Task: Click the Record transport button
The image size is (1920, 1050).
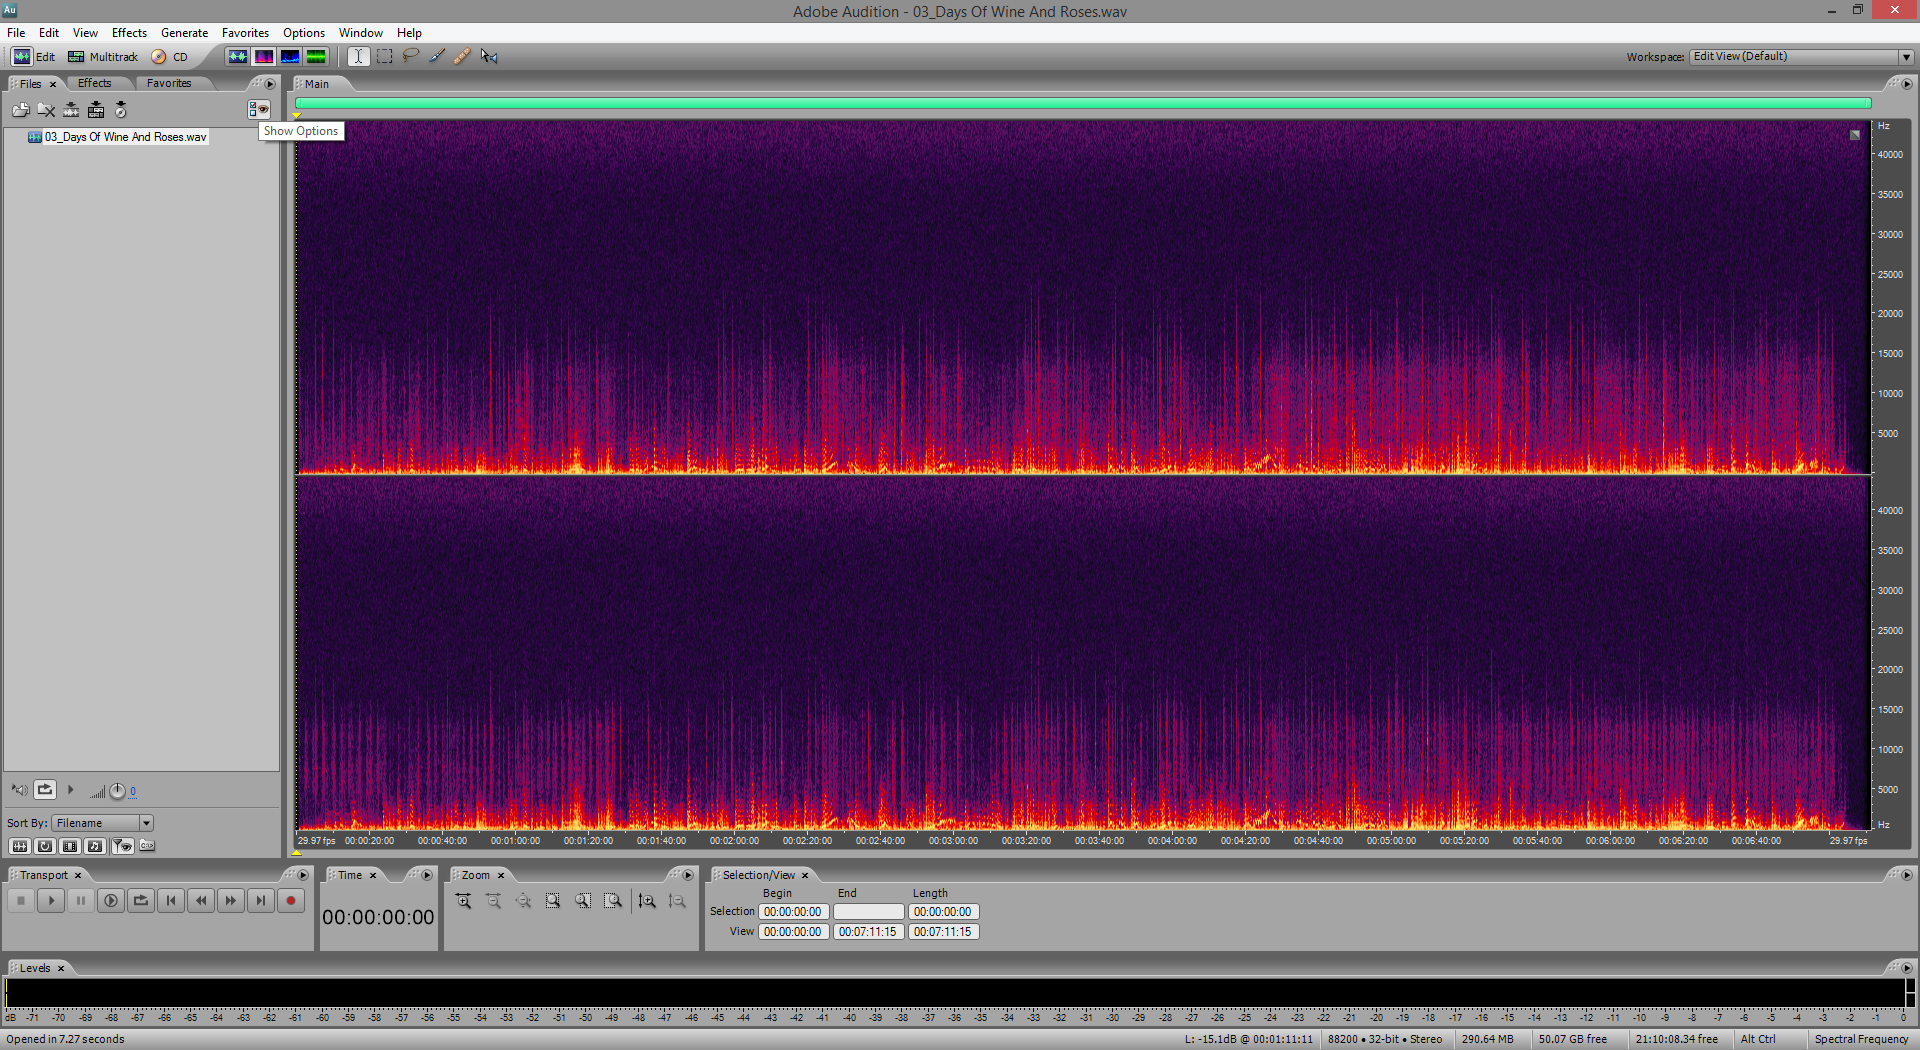Action: pyautogui.click(x=291, y=901)
